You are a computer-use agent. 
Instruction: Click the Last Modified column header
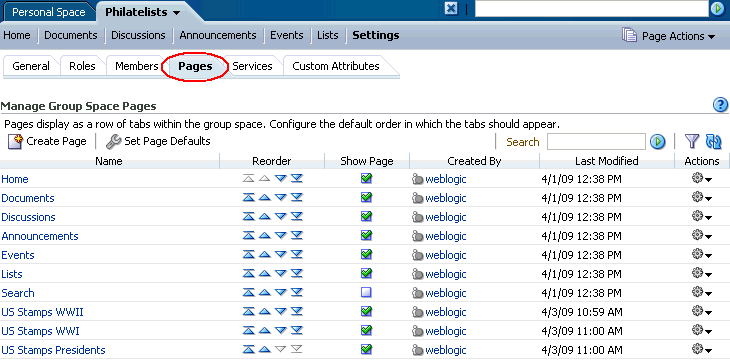click(x=606, y=161)
